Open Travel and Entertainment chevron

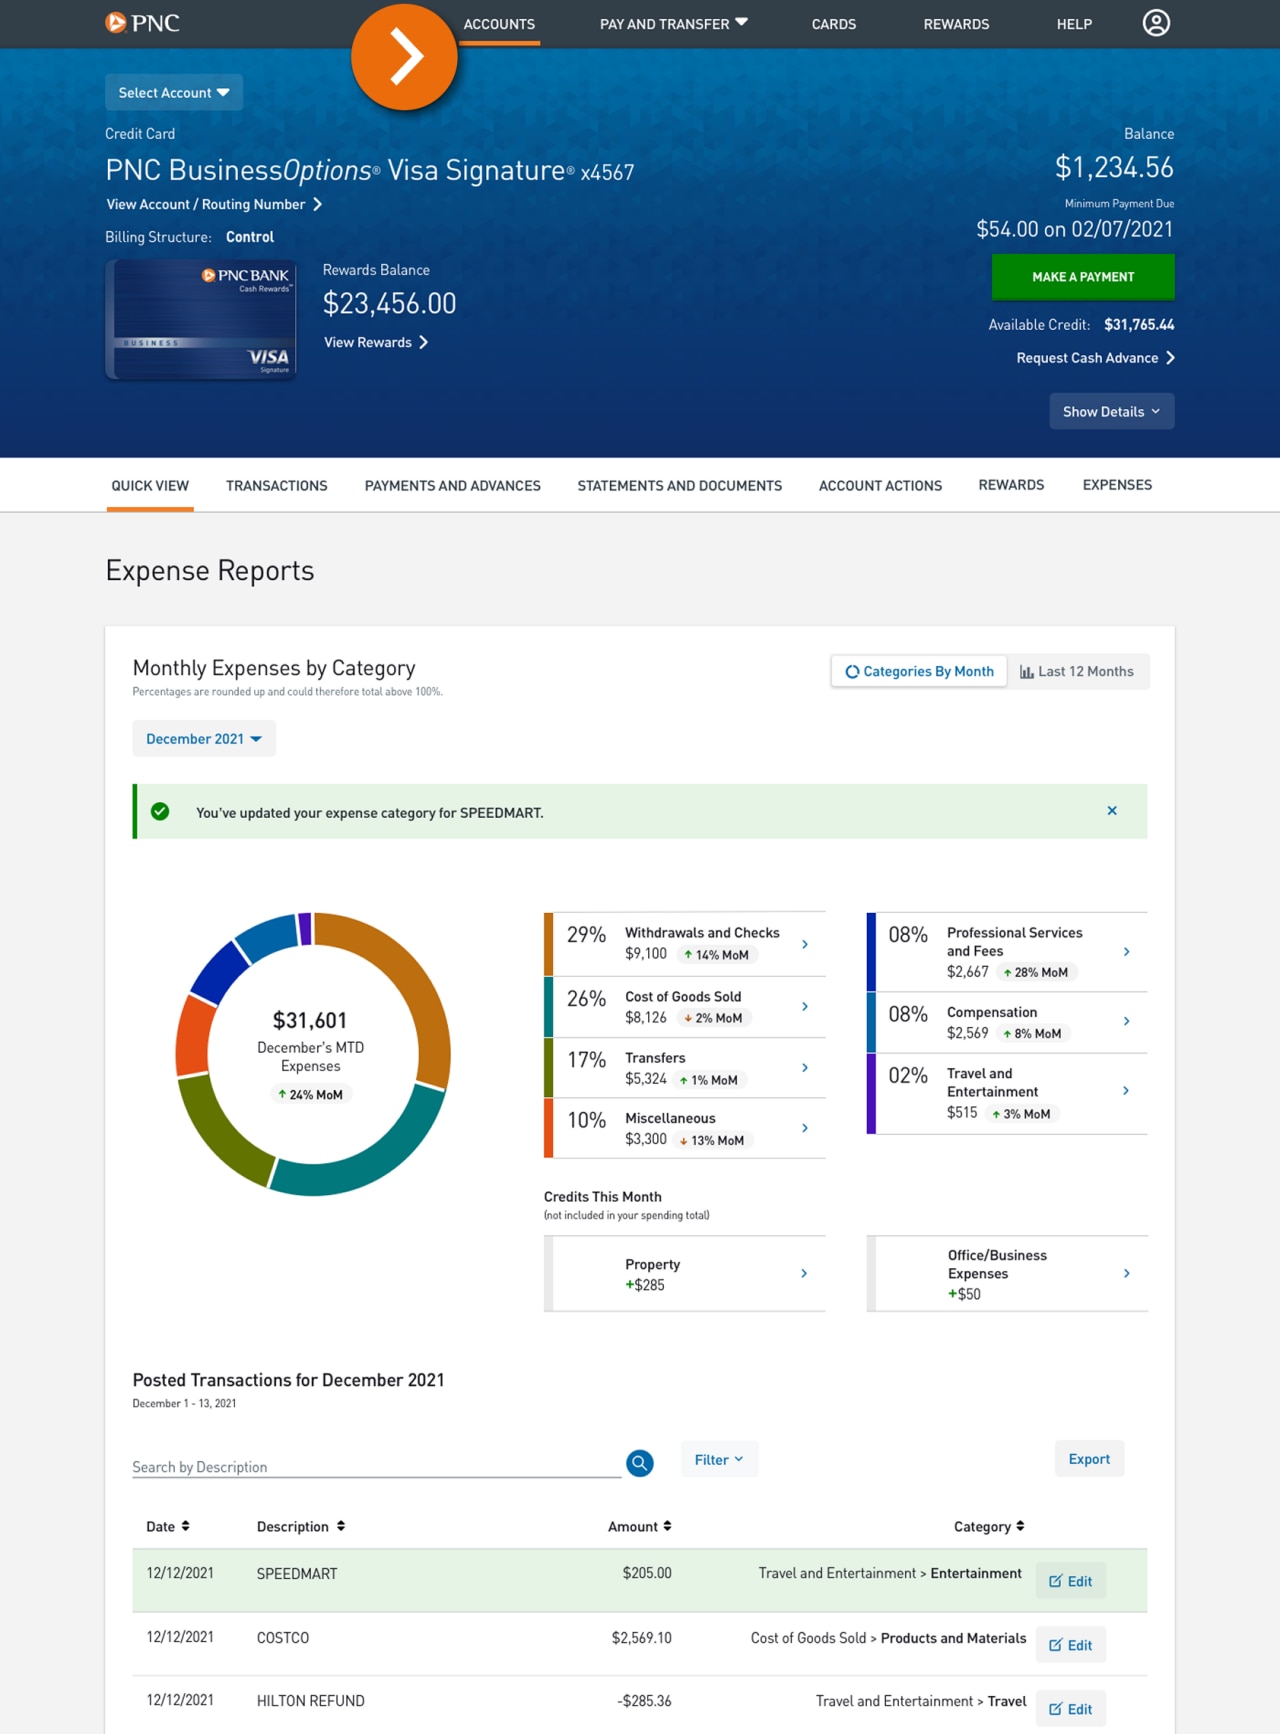(x=1126, y=1091)
